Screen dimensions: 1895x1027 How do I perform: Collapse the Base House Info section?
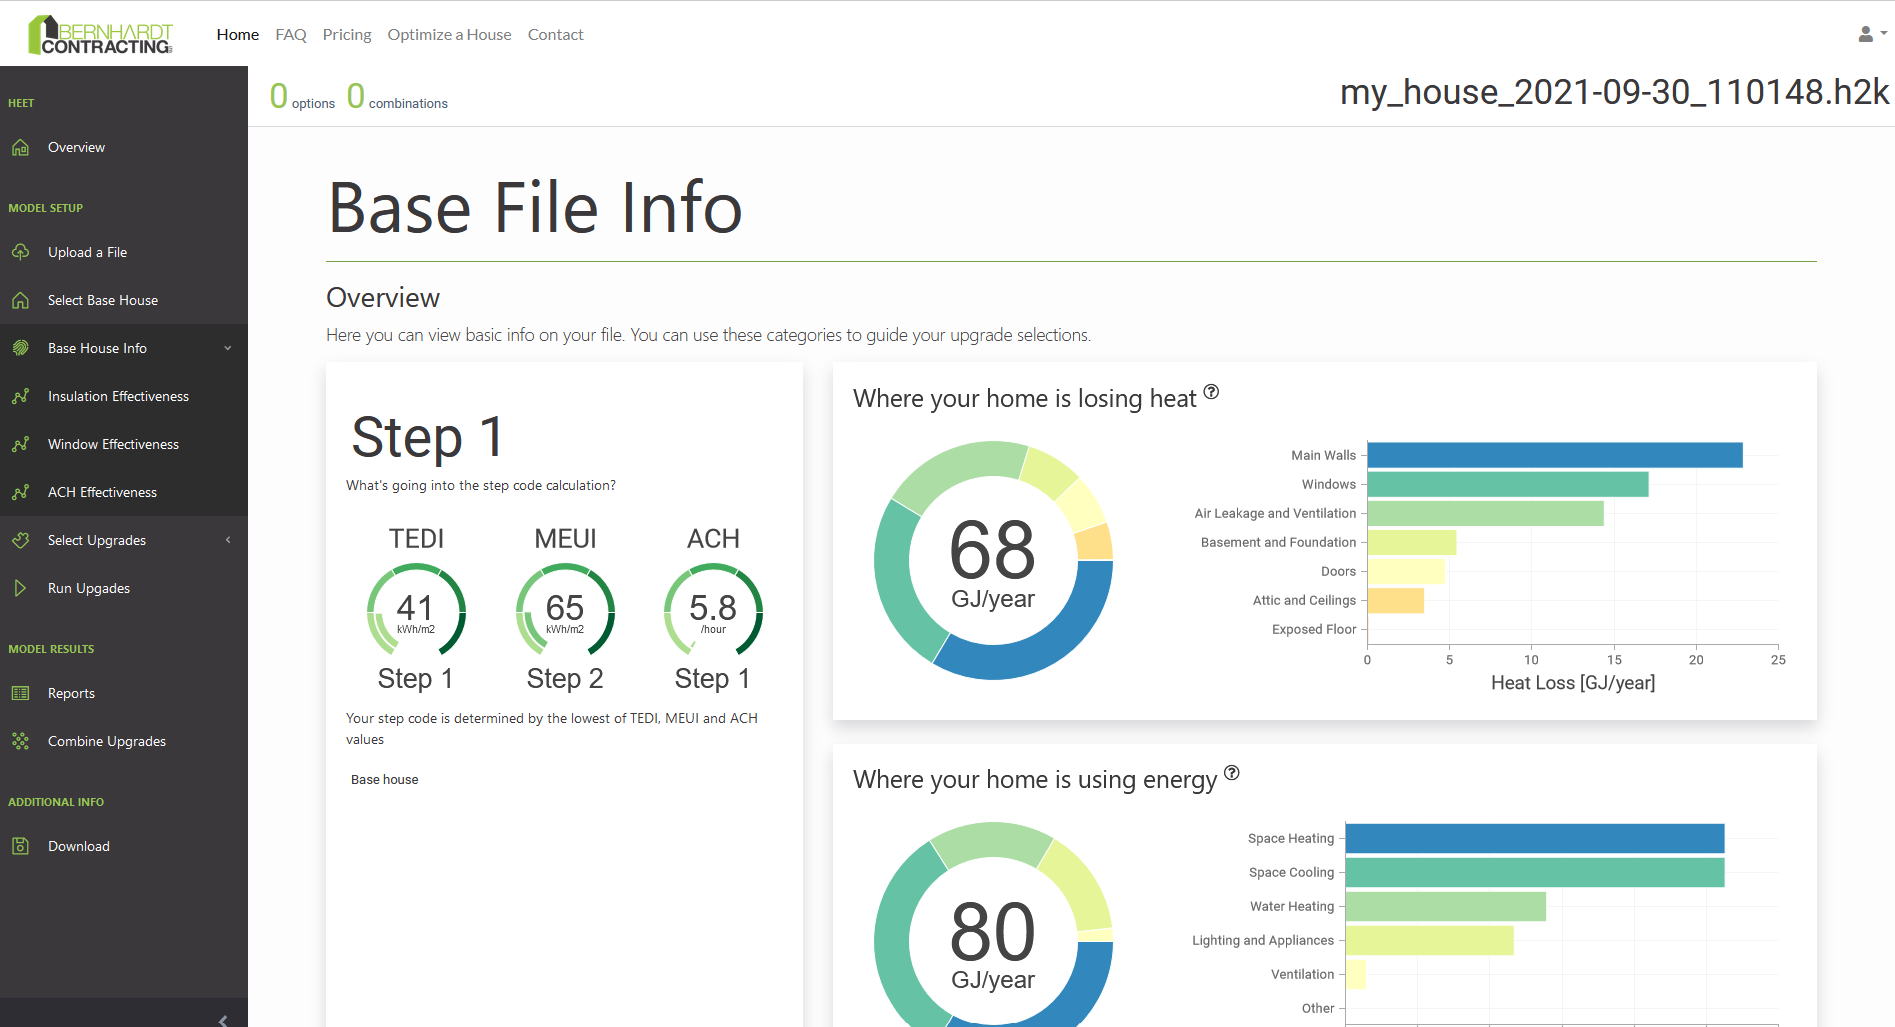(x=228, y=347)
